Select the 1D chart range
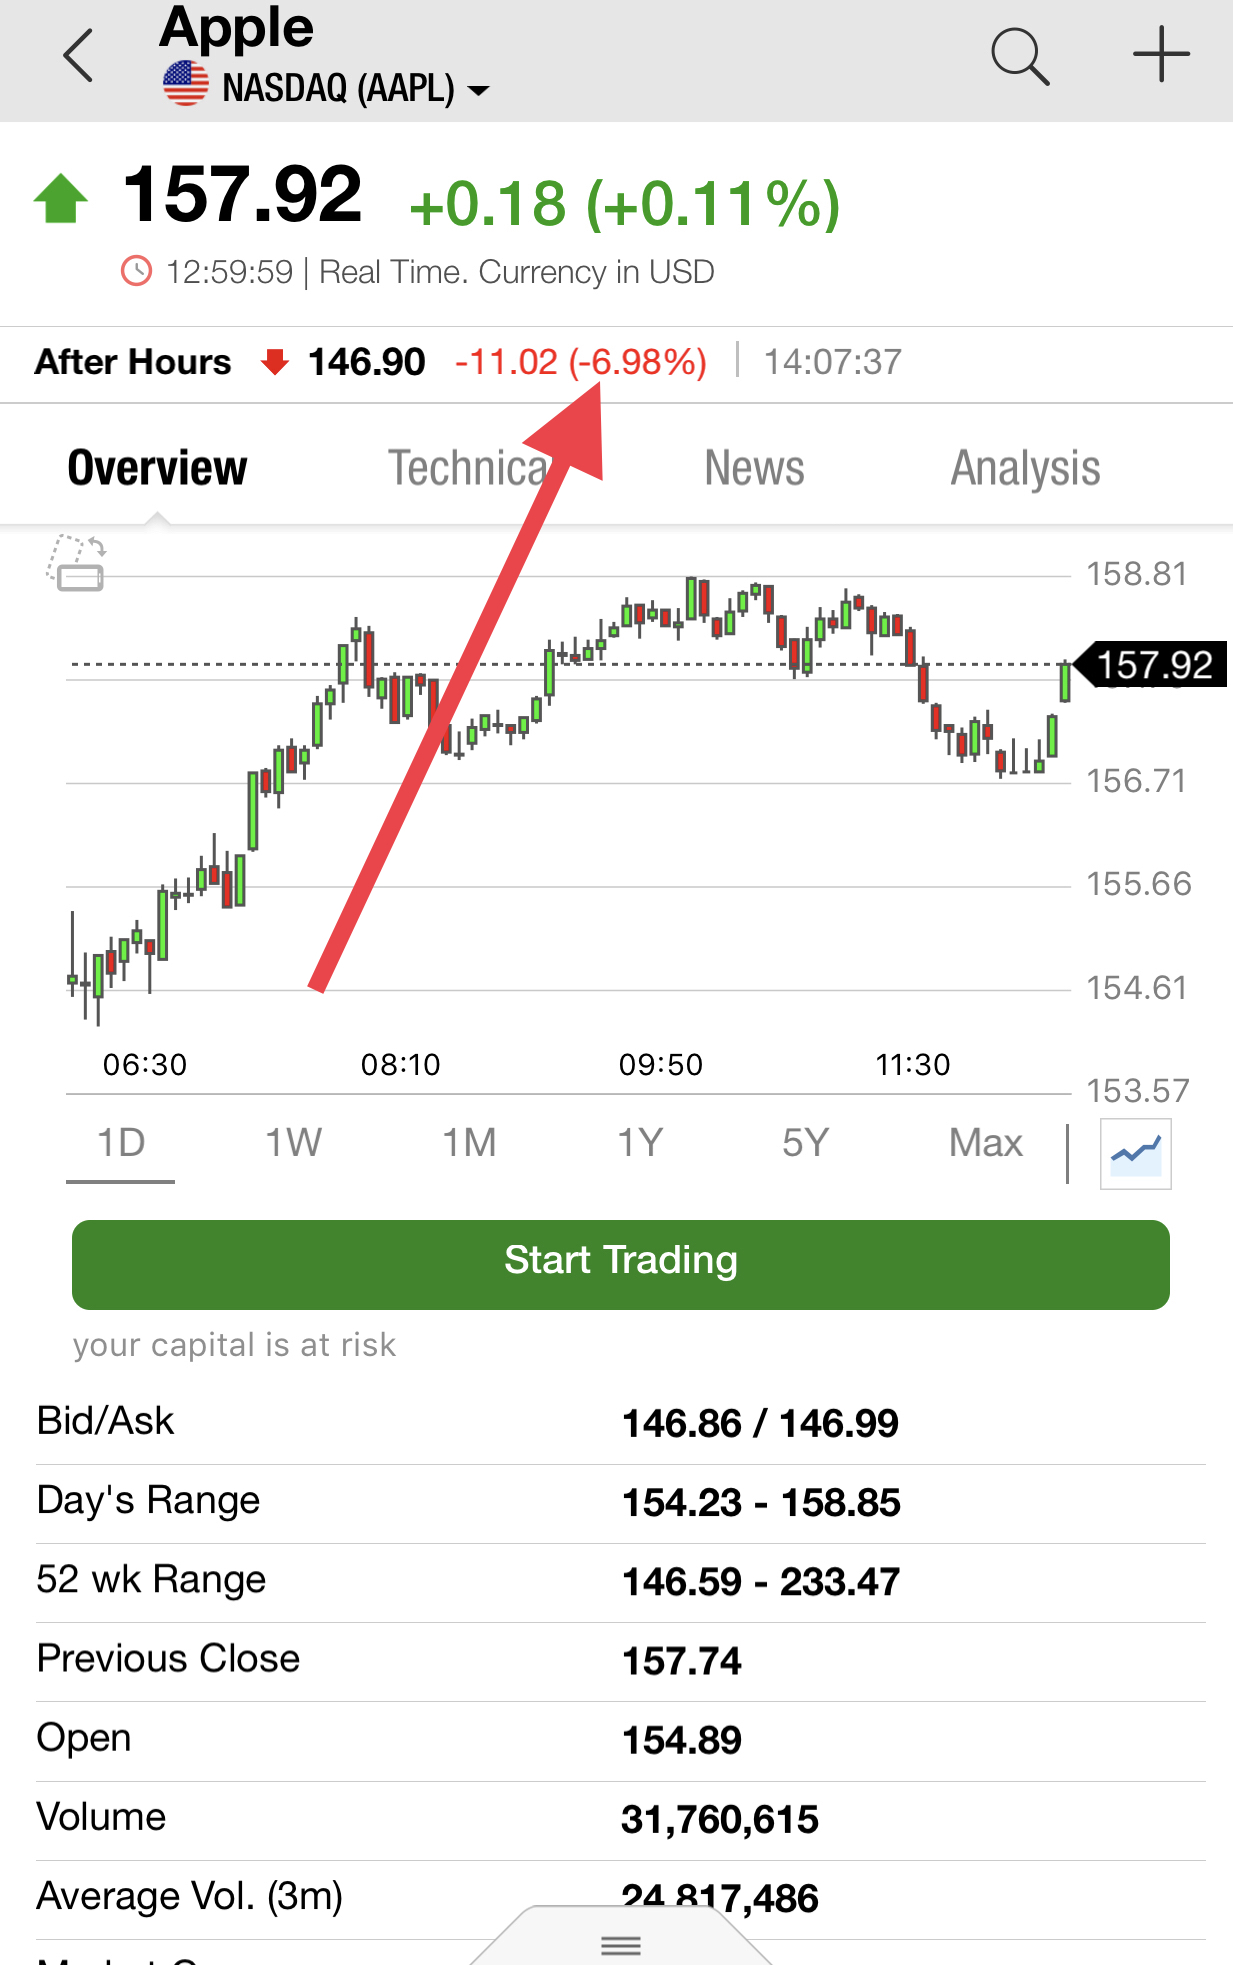The image size is (1233, 1965). pyautogui.click(x=121, y=1143)
